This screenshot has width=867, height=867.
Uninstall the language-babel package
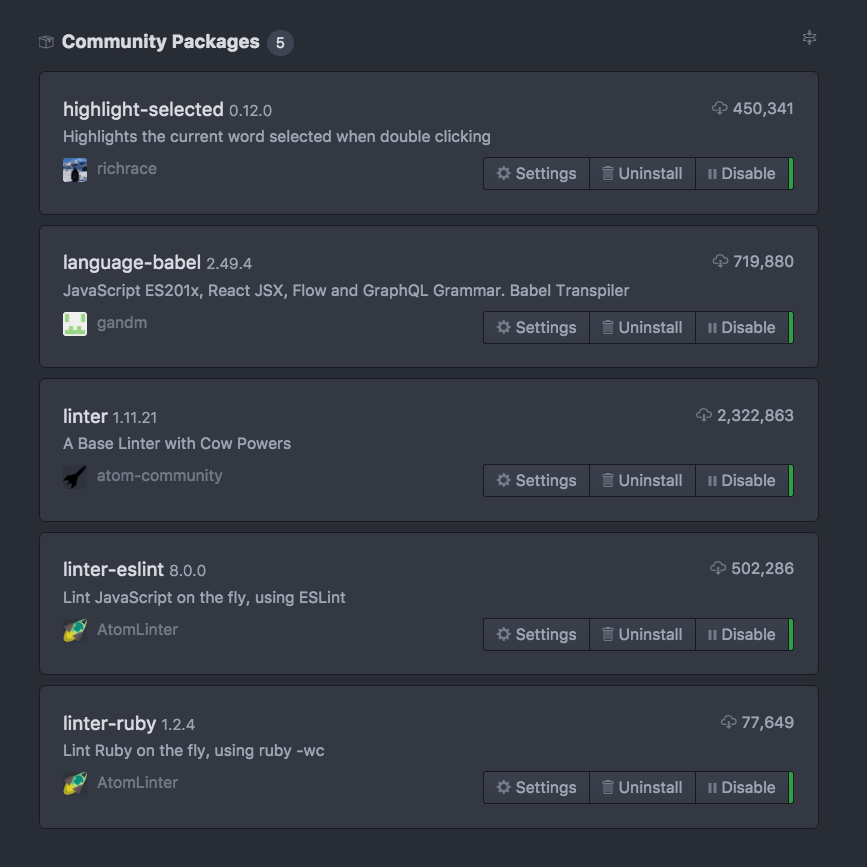(642, 327)
